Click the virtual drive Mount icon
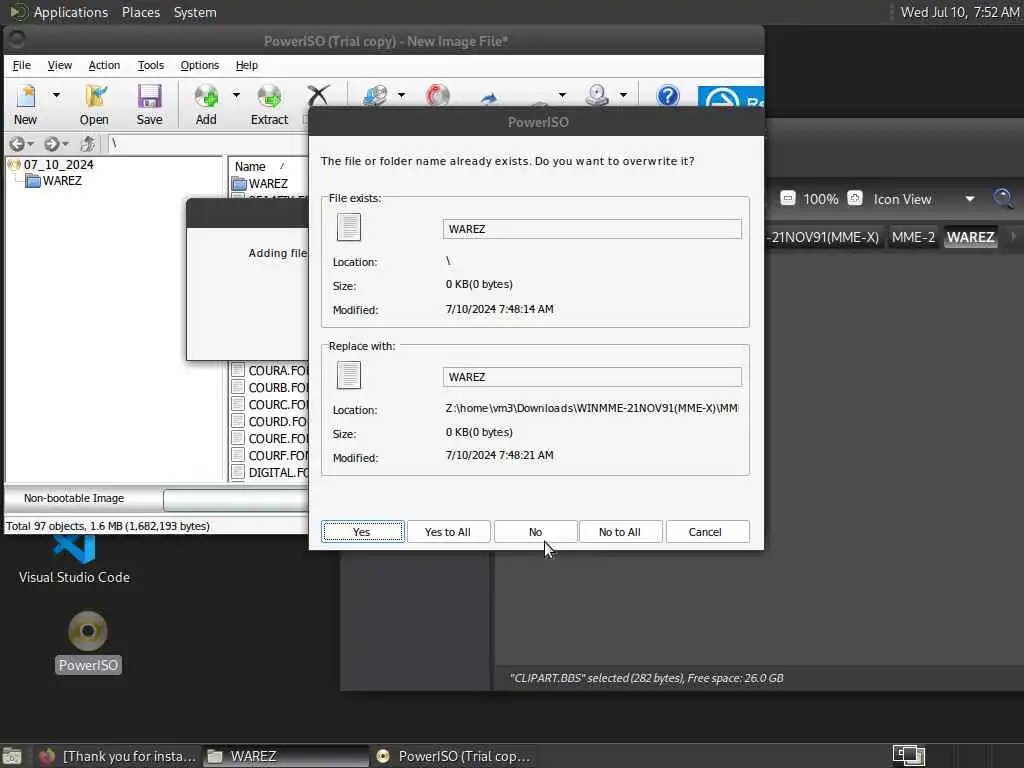Screen dimensions: 1024x768 tap(597, 95)
